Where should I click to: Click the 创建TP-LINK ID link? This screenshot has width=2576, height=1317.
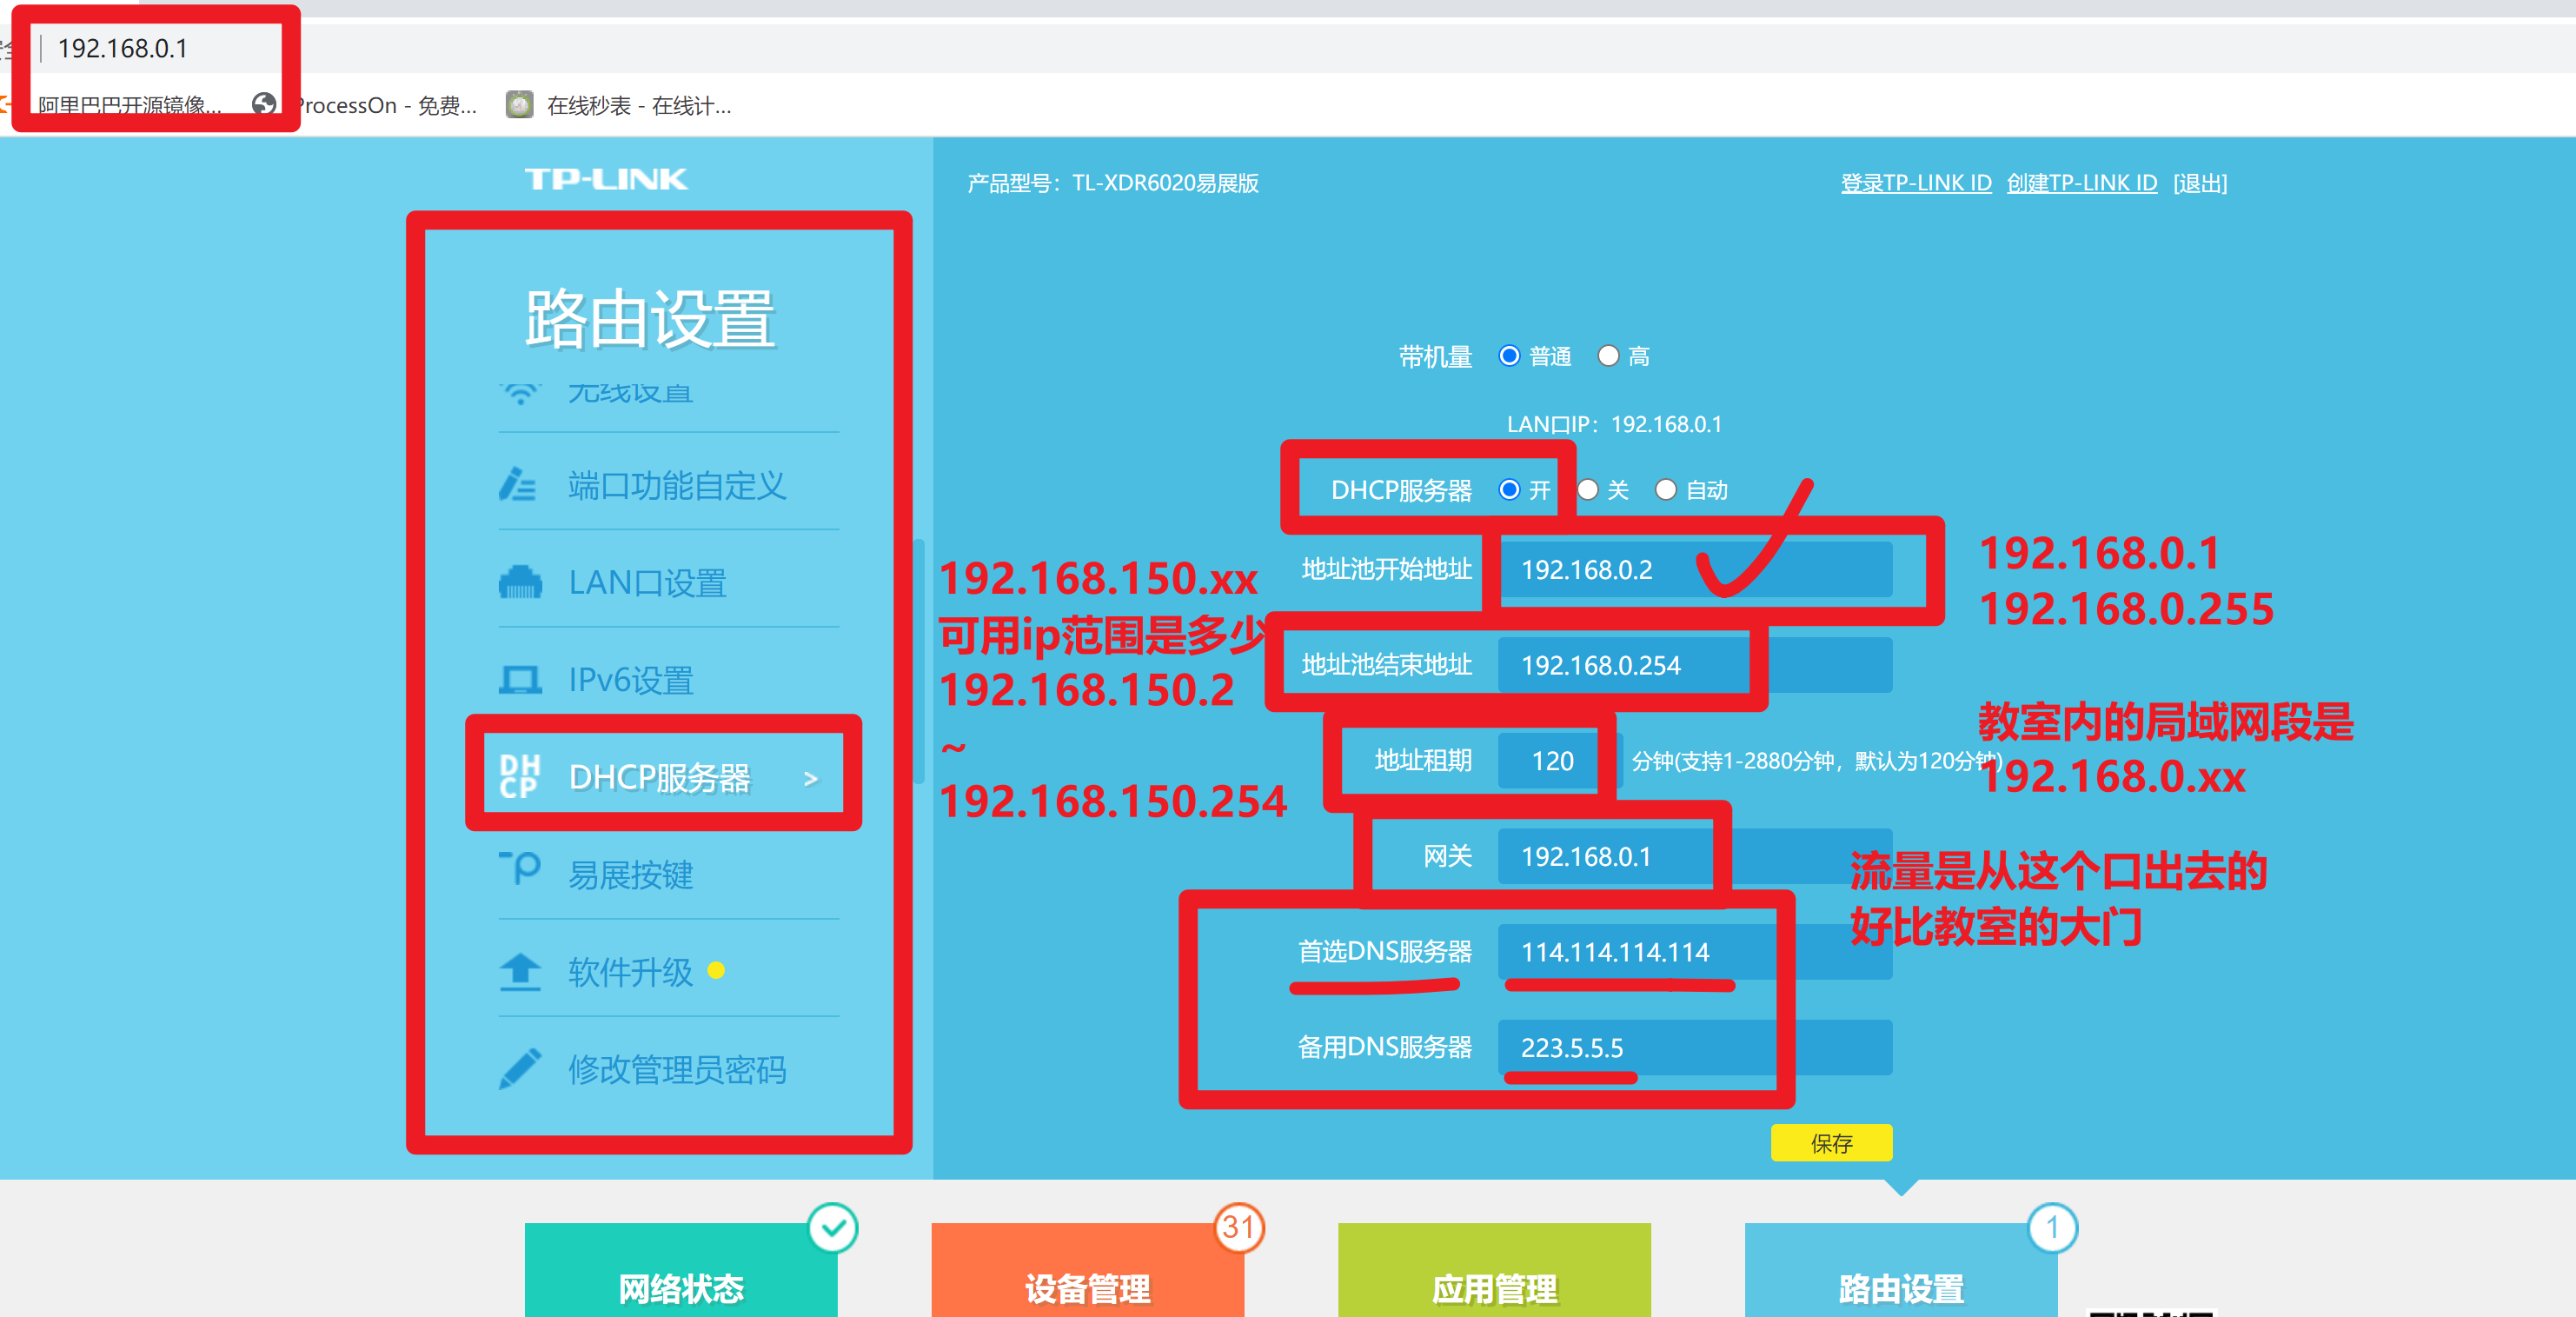(2082, 183)
